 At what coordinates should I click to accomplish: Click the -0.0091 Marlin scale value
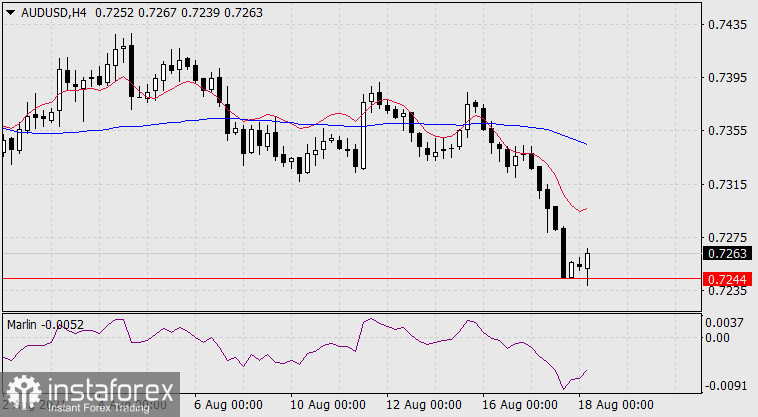coord(724,385)
